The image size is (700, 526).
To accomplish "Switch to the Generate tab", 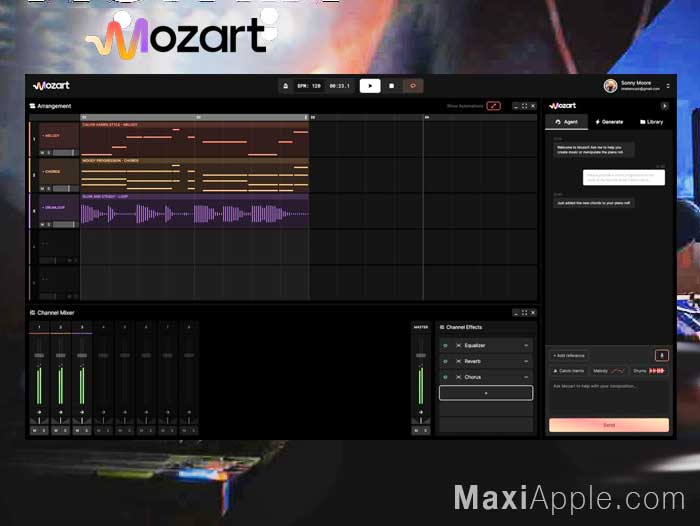I will 609,122.
